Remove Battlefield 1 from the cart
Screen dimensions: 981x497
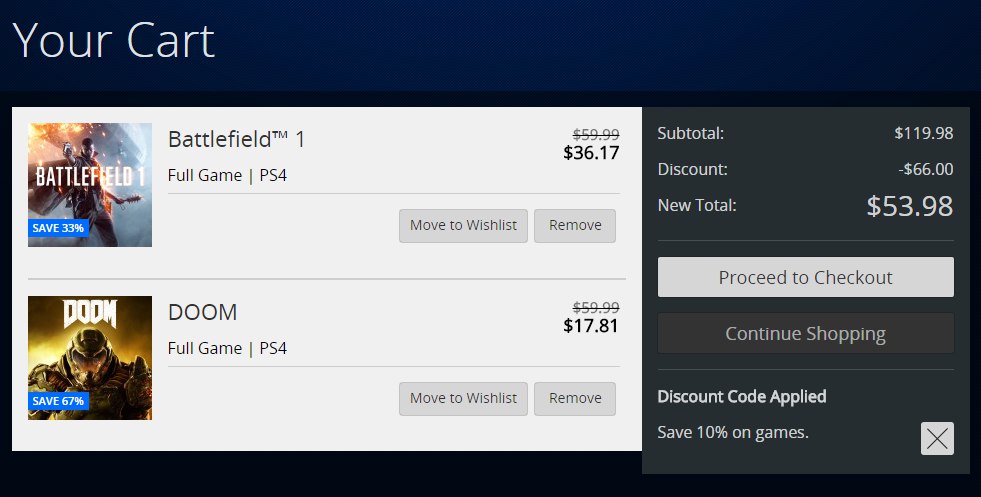[575, 225]
